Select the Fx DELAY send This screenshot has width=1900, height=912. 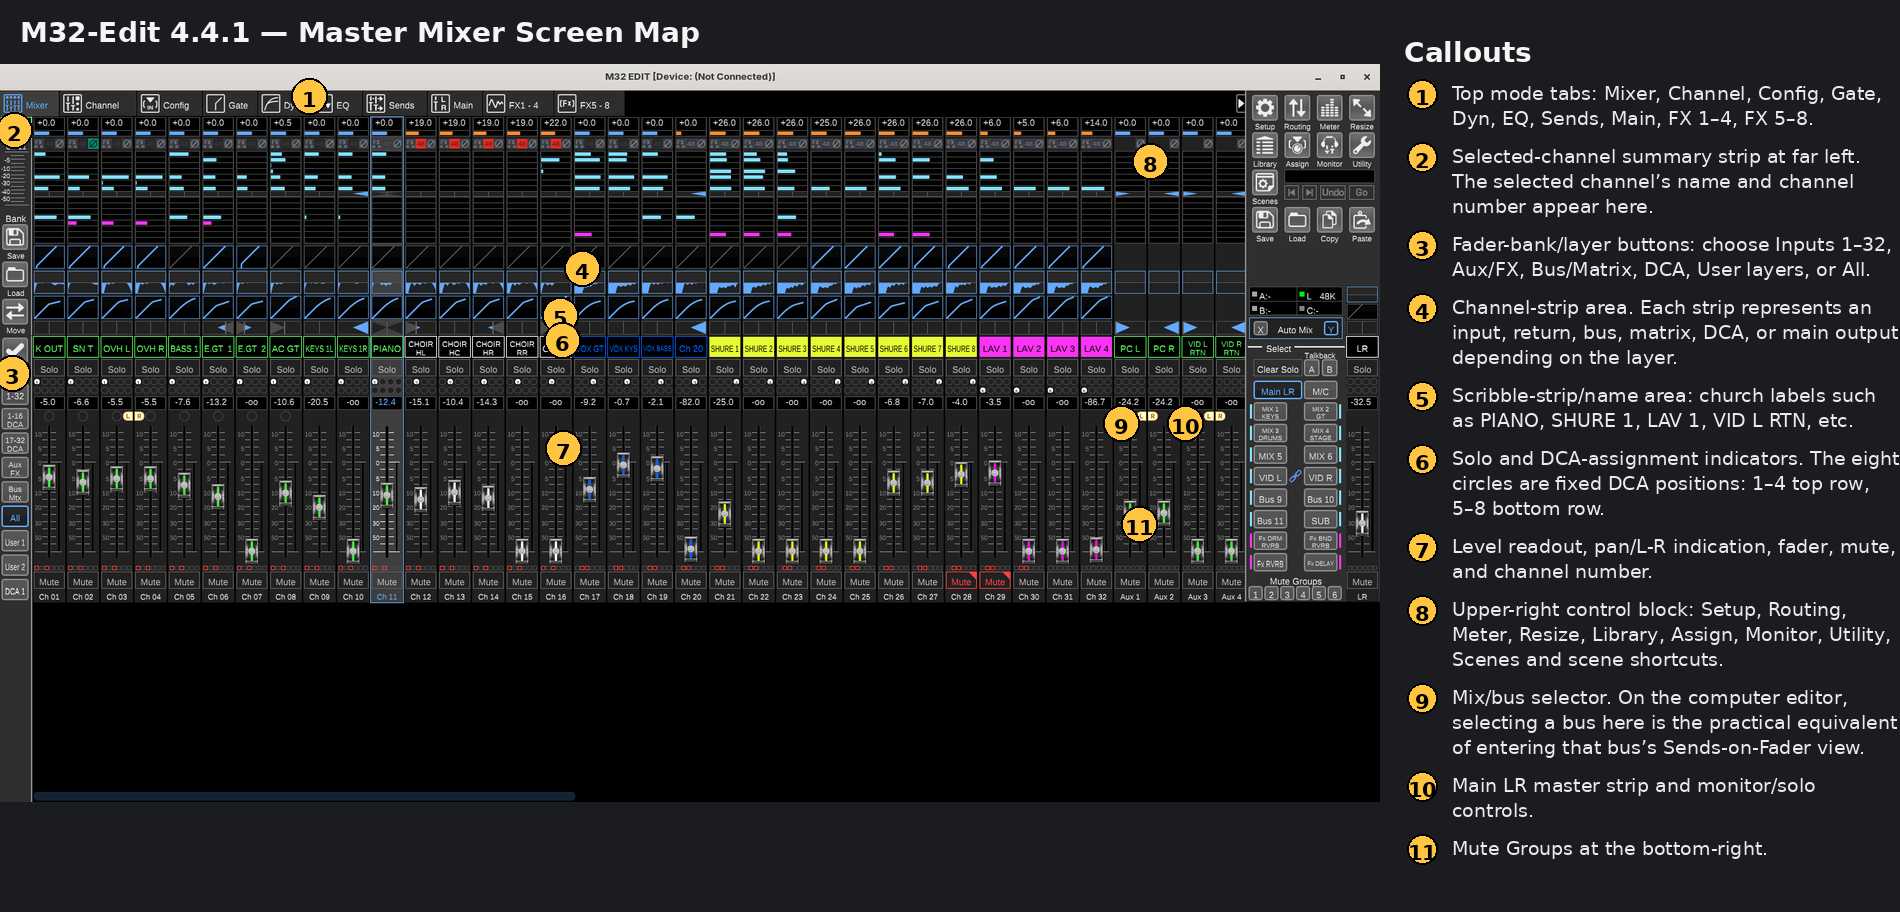point(1321,563)
